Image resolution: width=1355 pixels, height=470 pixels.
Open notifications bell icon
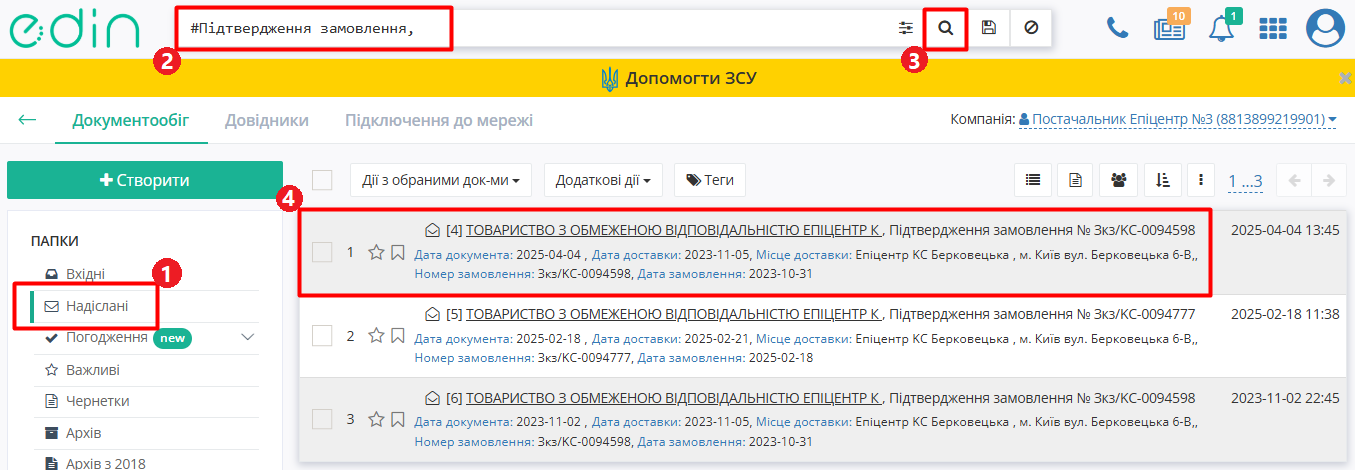coord(1222,28)
